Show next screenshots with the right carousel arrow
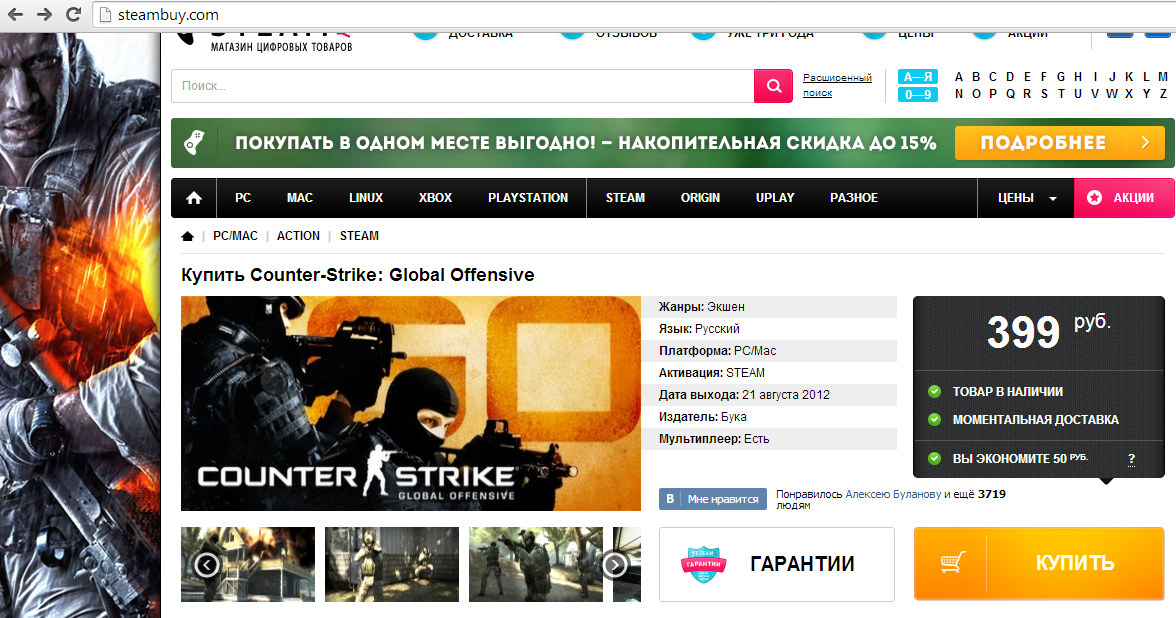 click(x=615, y=564)
